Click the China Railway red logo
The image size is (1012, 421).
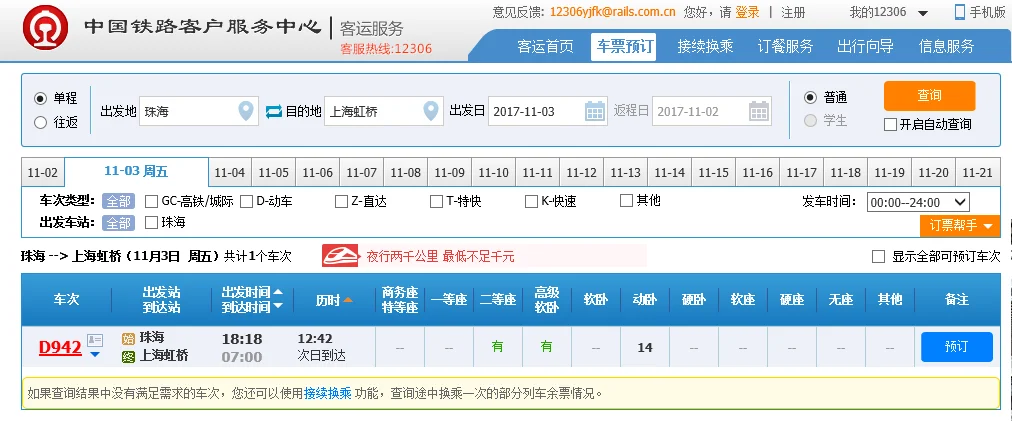[45, 28]
